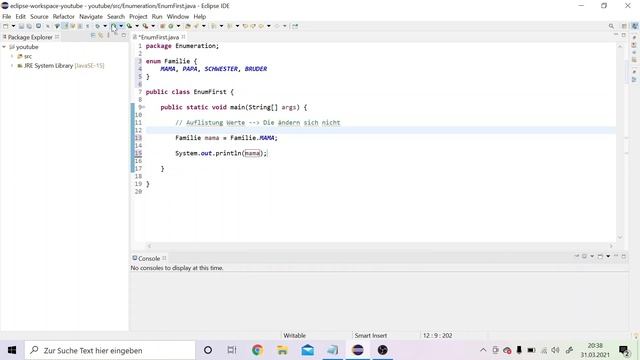Click the External Tools run icon

[x=145, y=26]
